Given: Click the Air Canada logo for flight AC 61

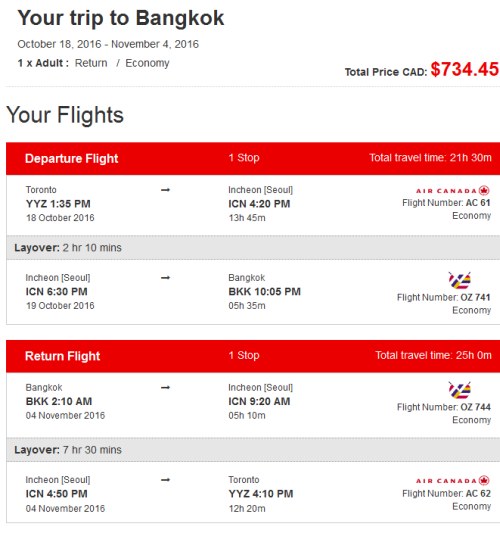Looking at the screenshot, I should (x=453, y=190).
